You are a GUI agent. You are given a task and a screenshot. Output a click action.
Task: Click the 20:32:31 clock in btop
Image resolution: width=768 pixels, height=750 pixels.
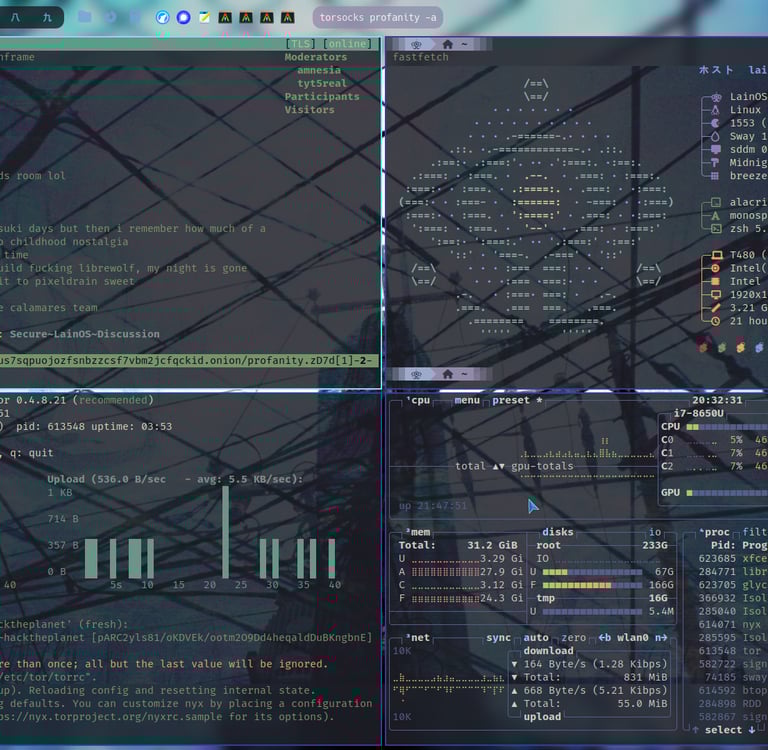coord(717,400)
